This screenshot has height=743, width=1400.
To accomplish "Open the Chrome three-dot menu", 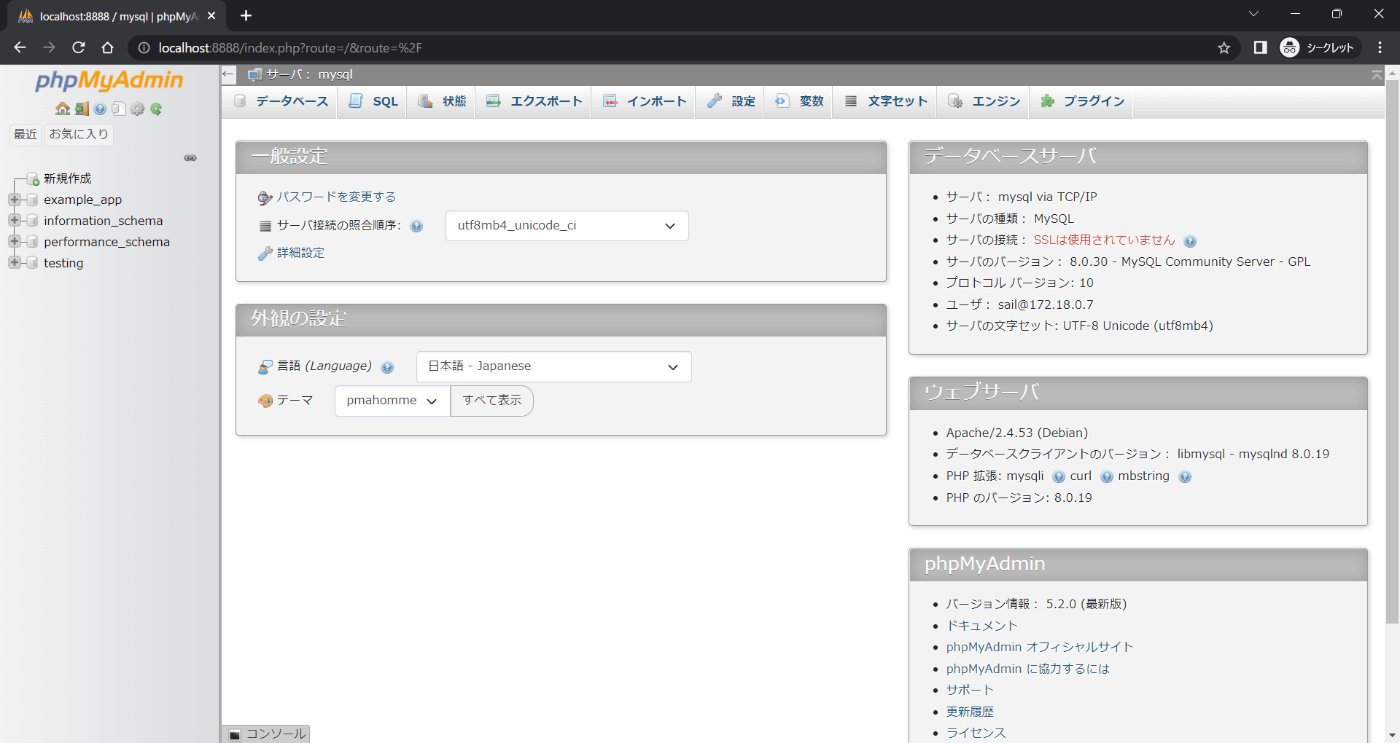I will click(1380, 47).
